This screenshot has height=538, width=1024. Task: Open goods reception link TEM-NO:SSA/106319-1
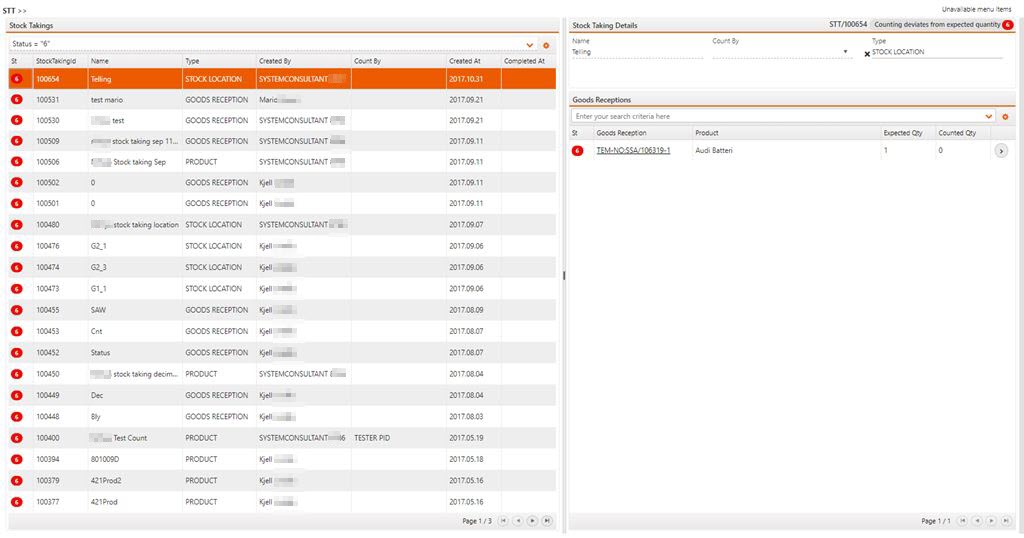pos(633,151)
